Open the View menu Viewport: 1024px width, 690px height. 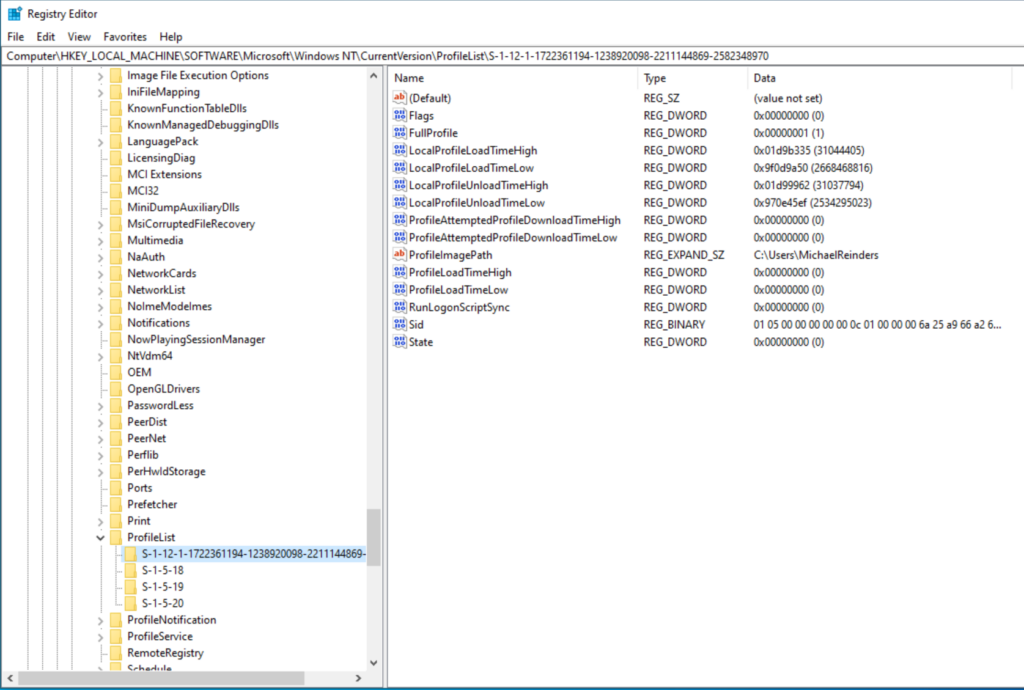(x=79, y=37)
